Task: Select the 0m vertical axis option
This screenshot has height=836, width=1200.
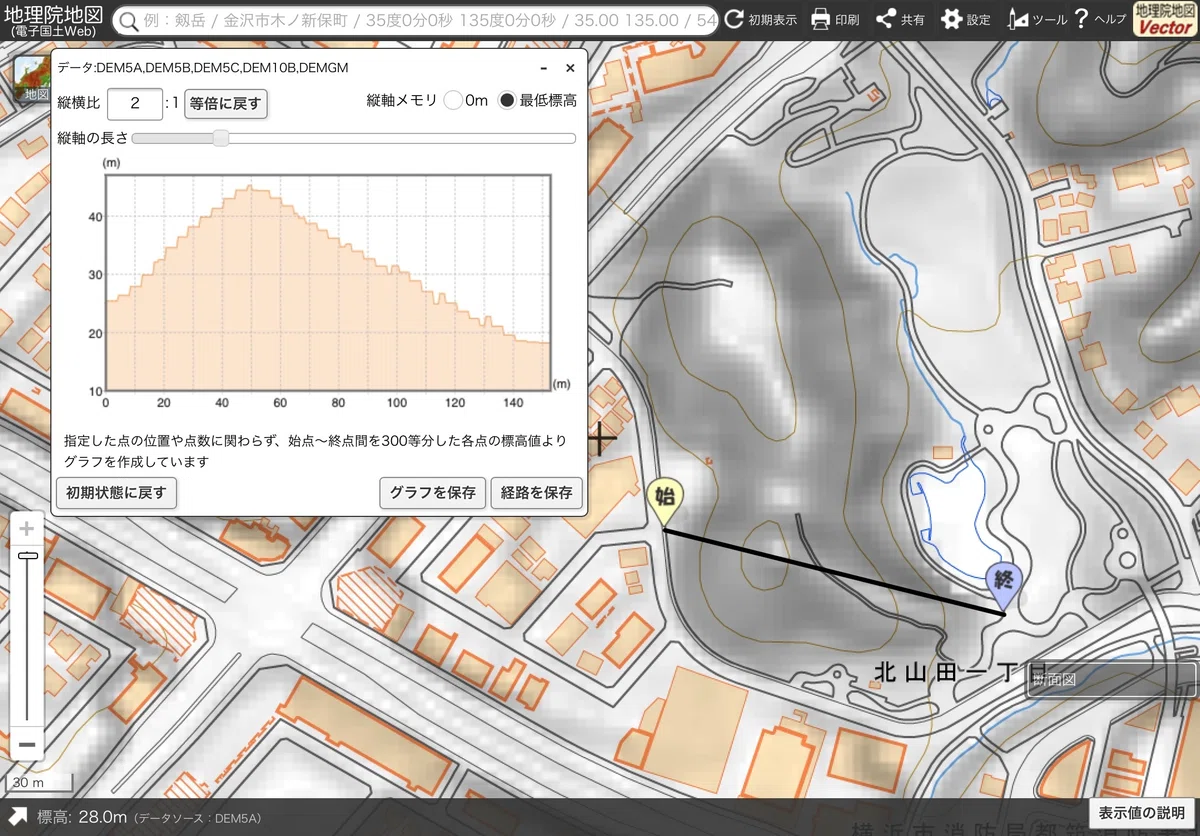Action: coord(453,100)
